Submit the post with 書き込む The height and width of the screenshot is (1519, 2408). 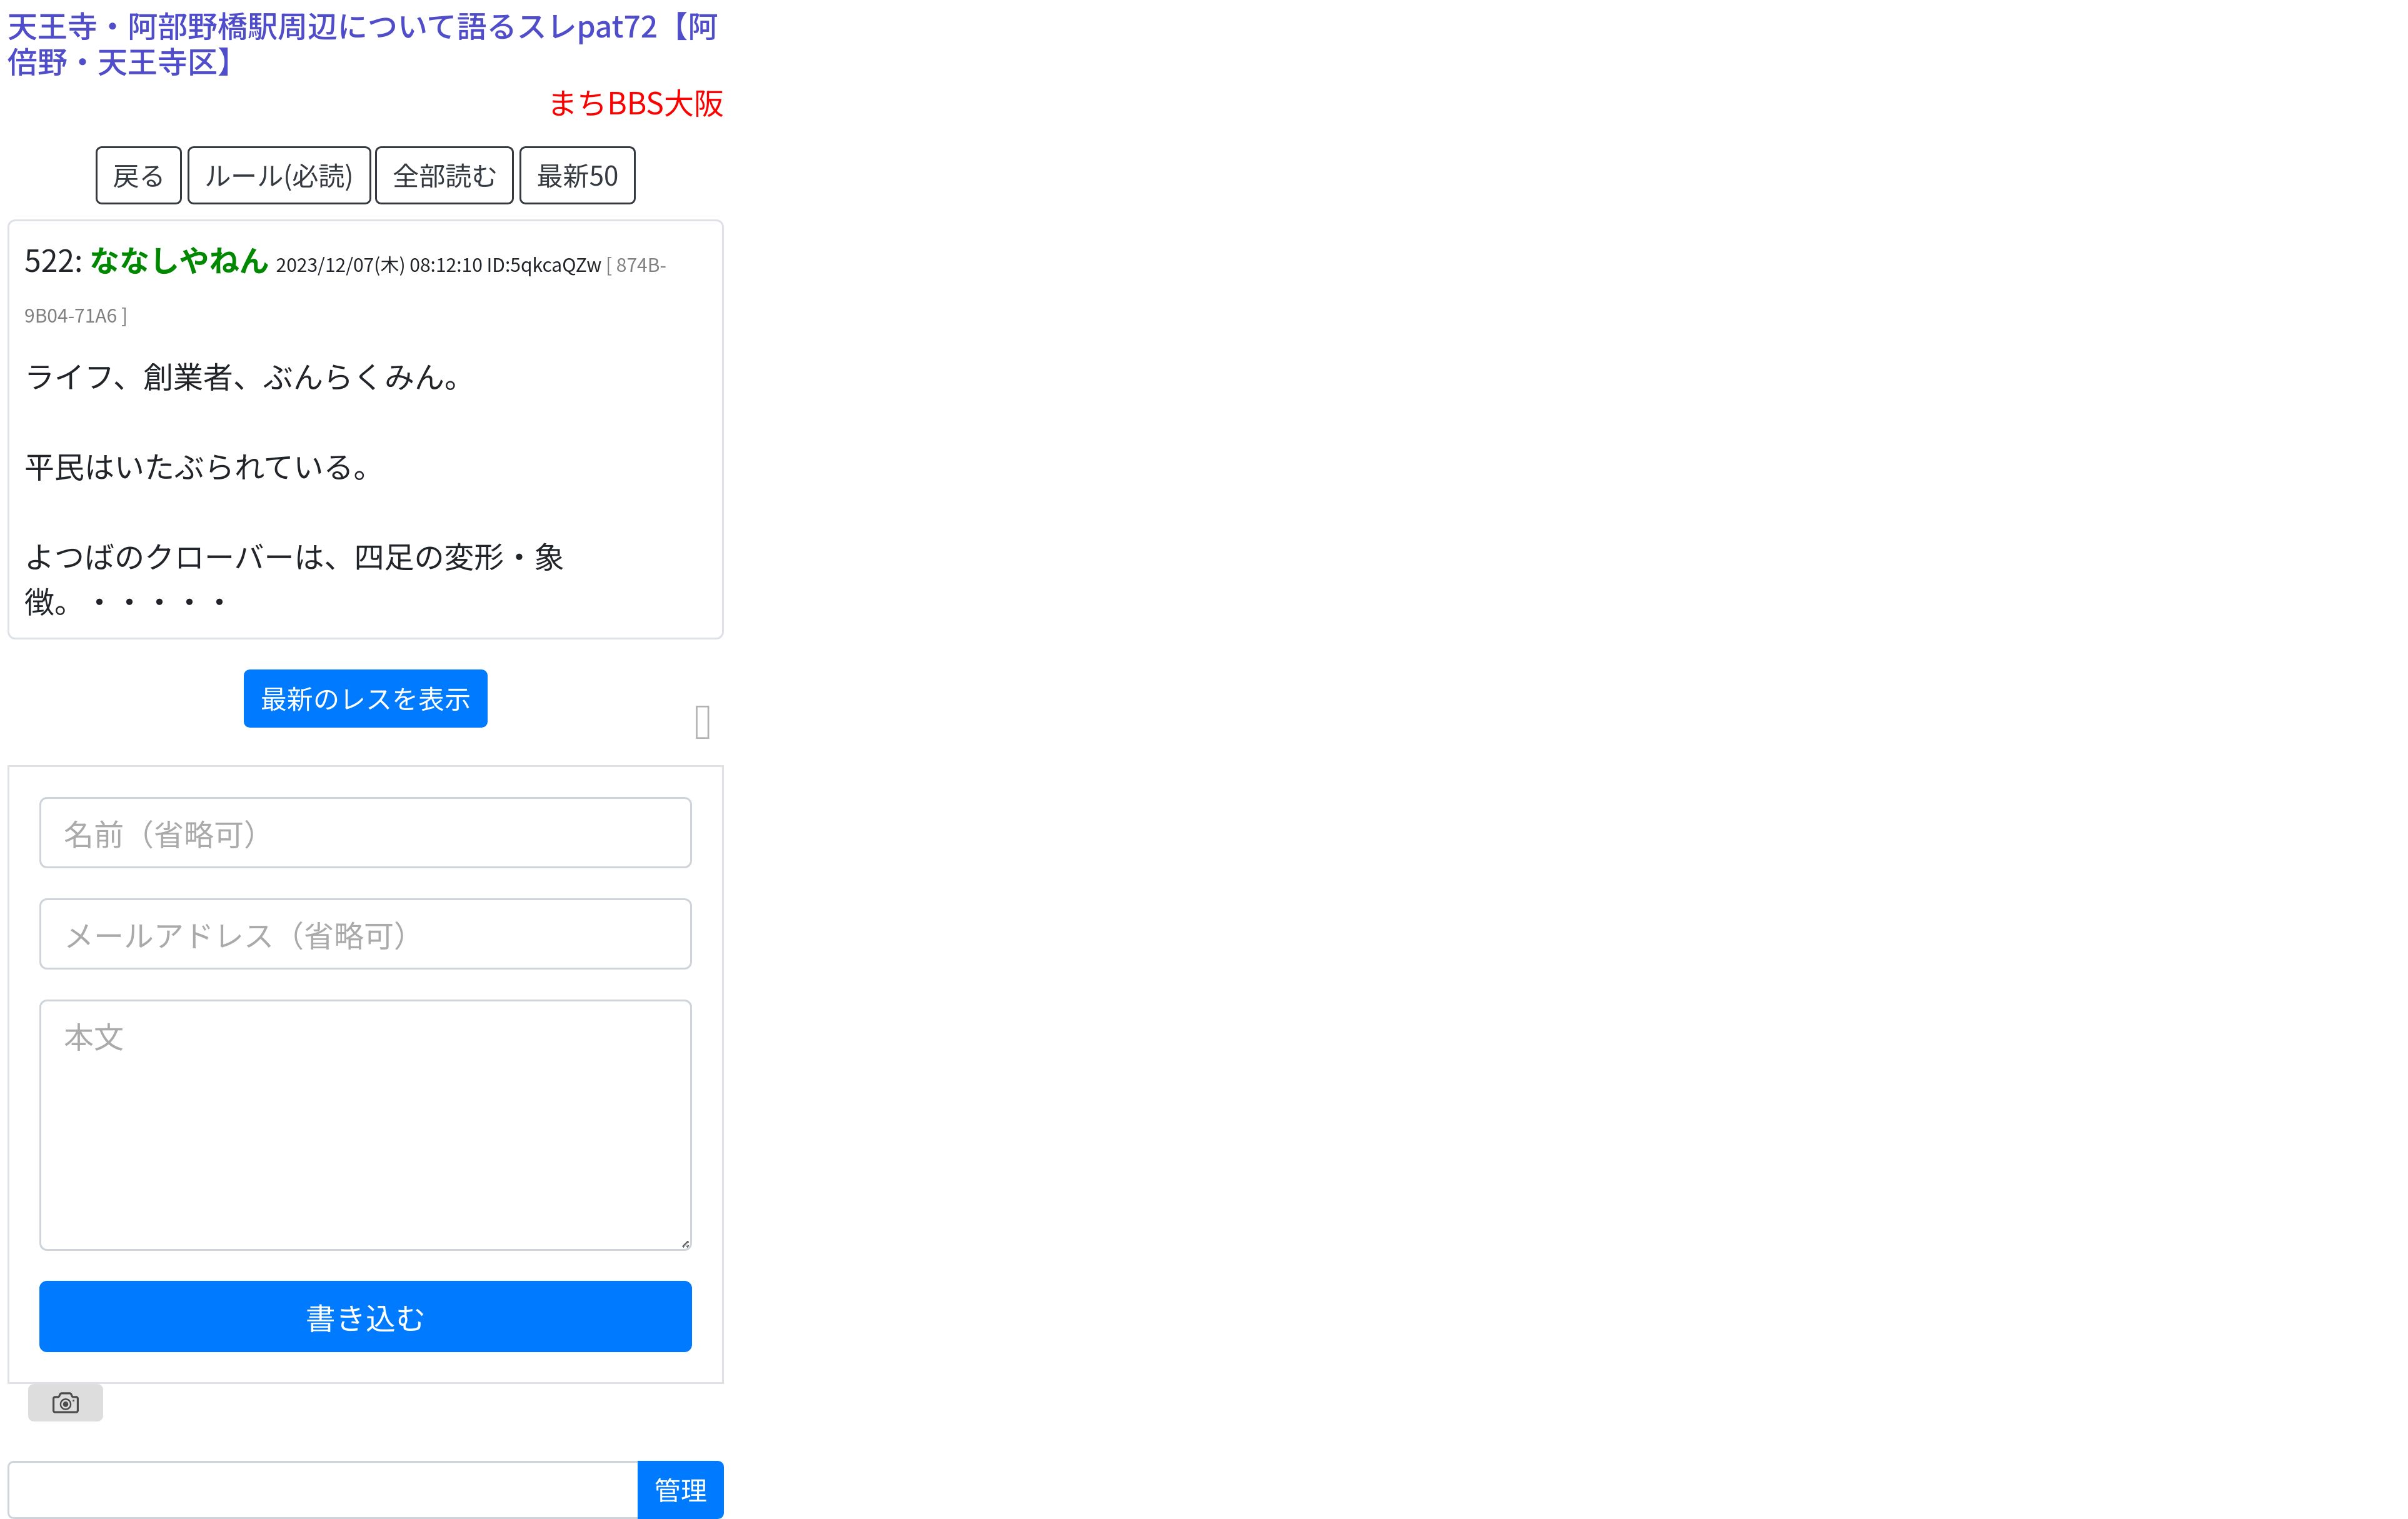[x=365, y=1317]
